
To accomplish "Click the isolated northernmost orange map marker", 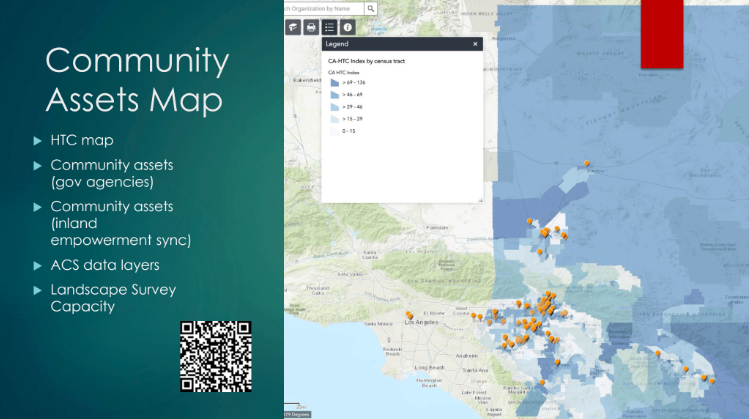I will 588,164.
